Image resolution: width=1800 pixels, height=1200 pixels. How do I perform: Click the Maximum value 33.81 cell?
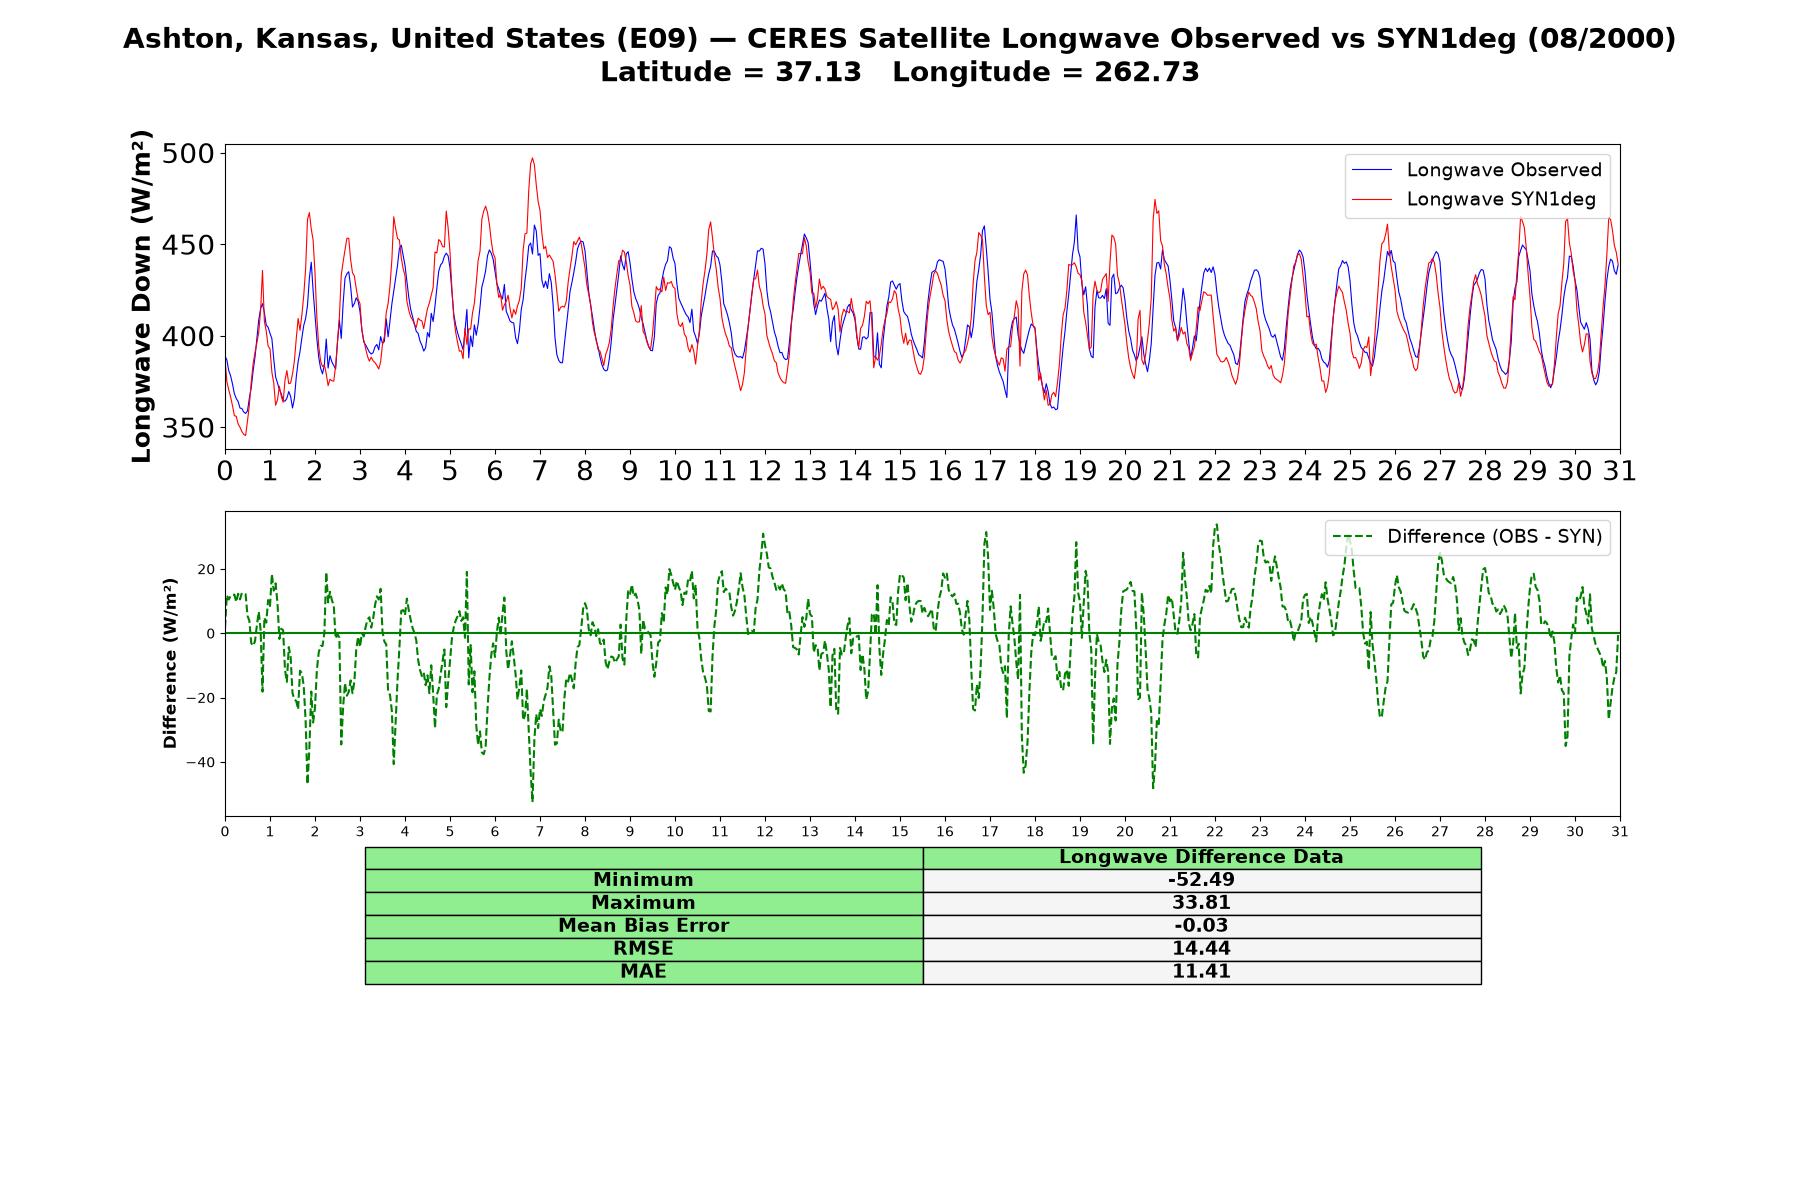coord(1202,903)
